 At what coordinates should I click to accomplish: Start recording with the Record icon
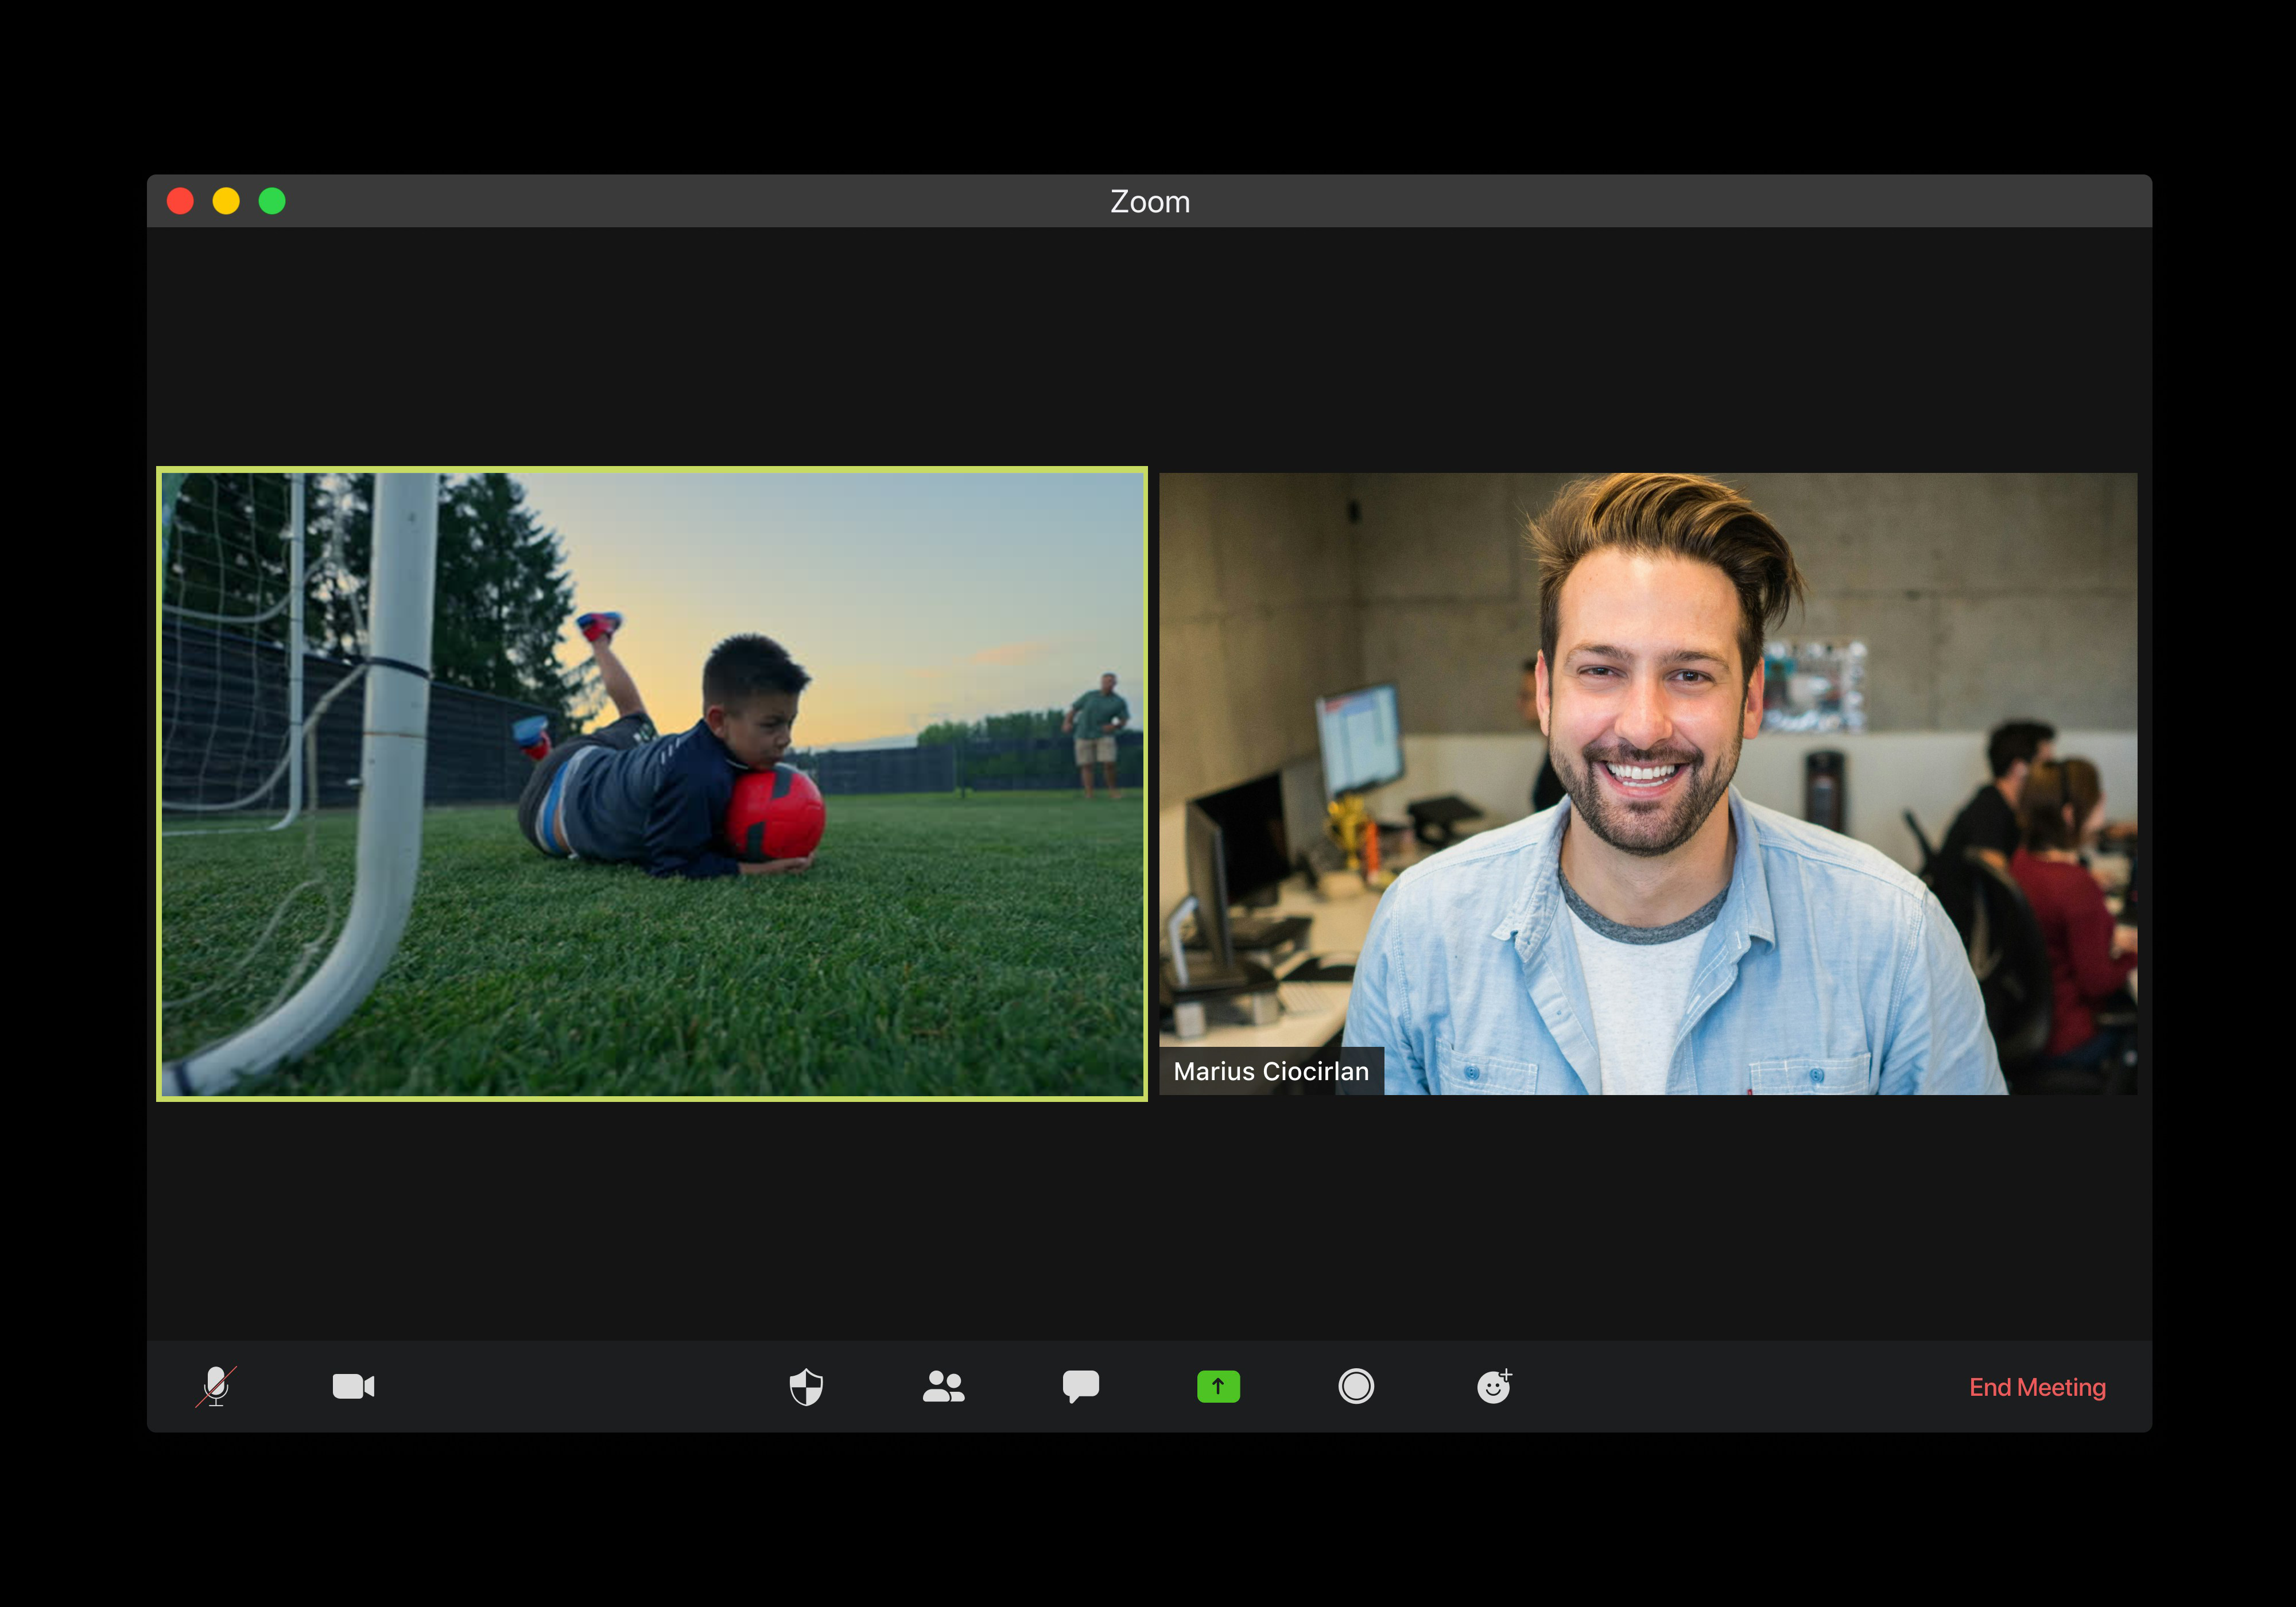pyautogui.click(x=1356, y=1386)
